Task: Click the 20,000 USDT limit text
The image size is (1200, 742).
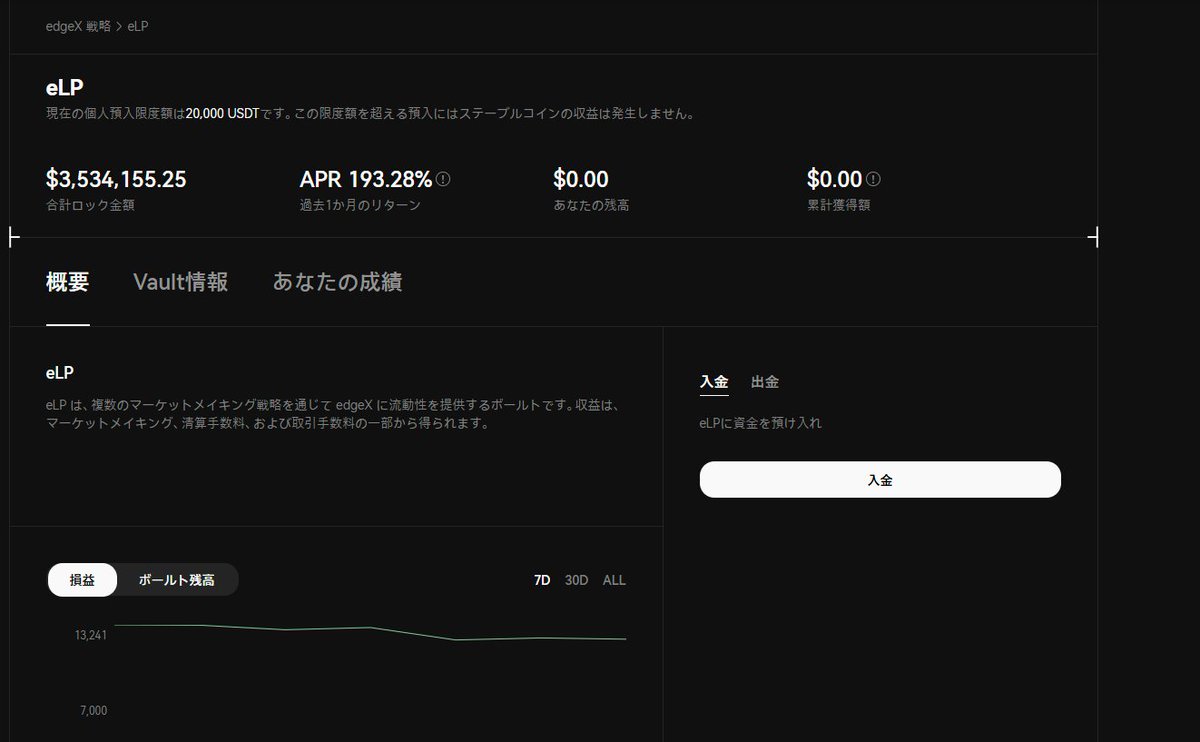Action: point(222,114)
